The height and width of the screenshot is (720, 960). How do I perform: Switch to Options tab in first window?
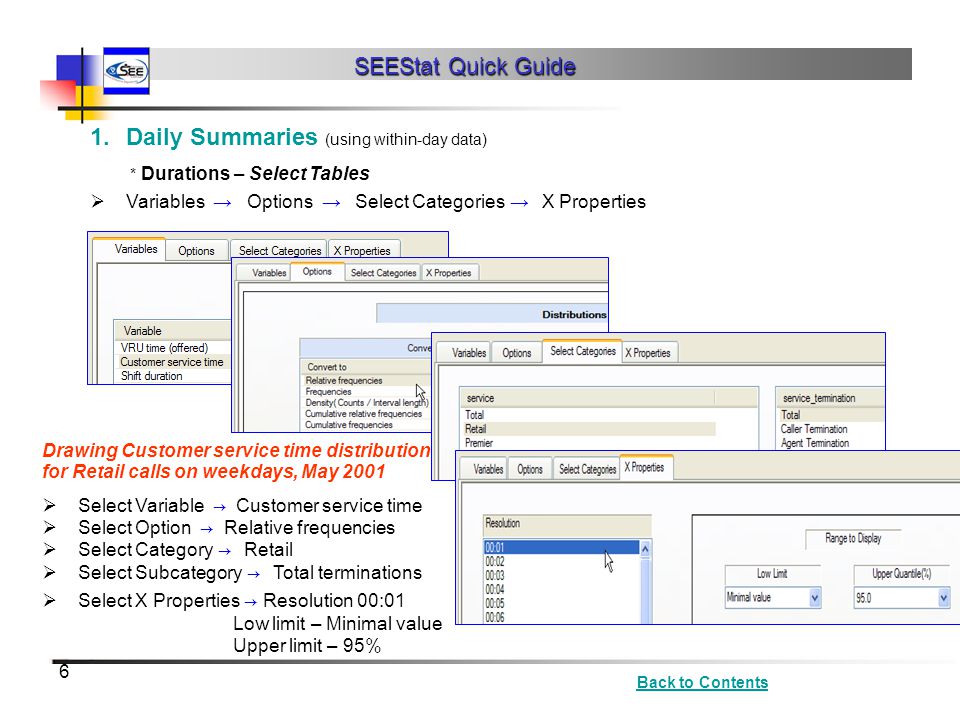[196, 250]
